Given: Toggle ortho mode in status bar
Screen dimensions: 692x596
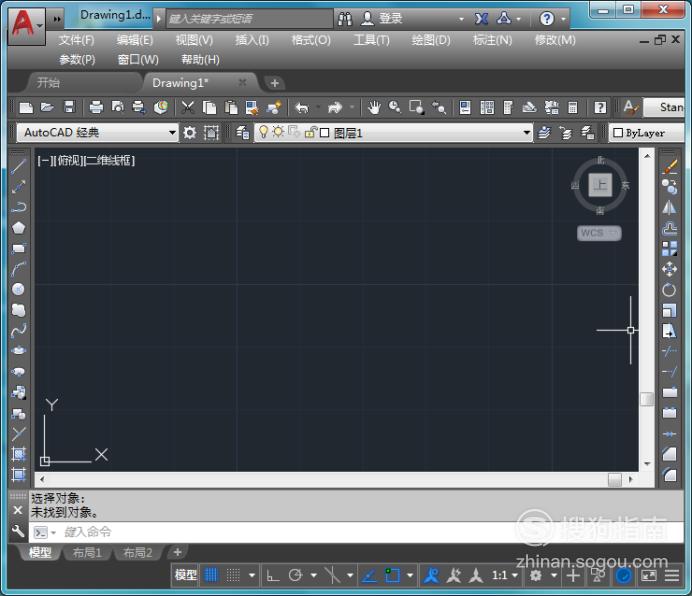Looking at the screenshot, I should (x=273, y=575).
